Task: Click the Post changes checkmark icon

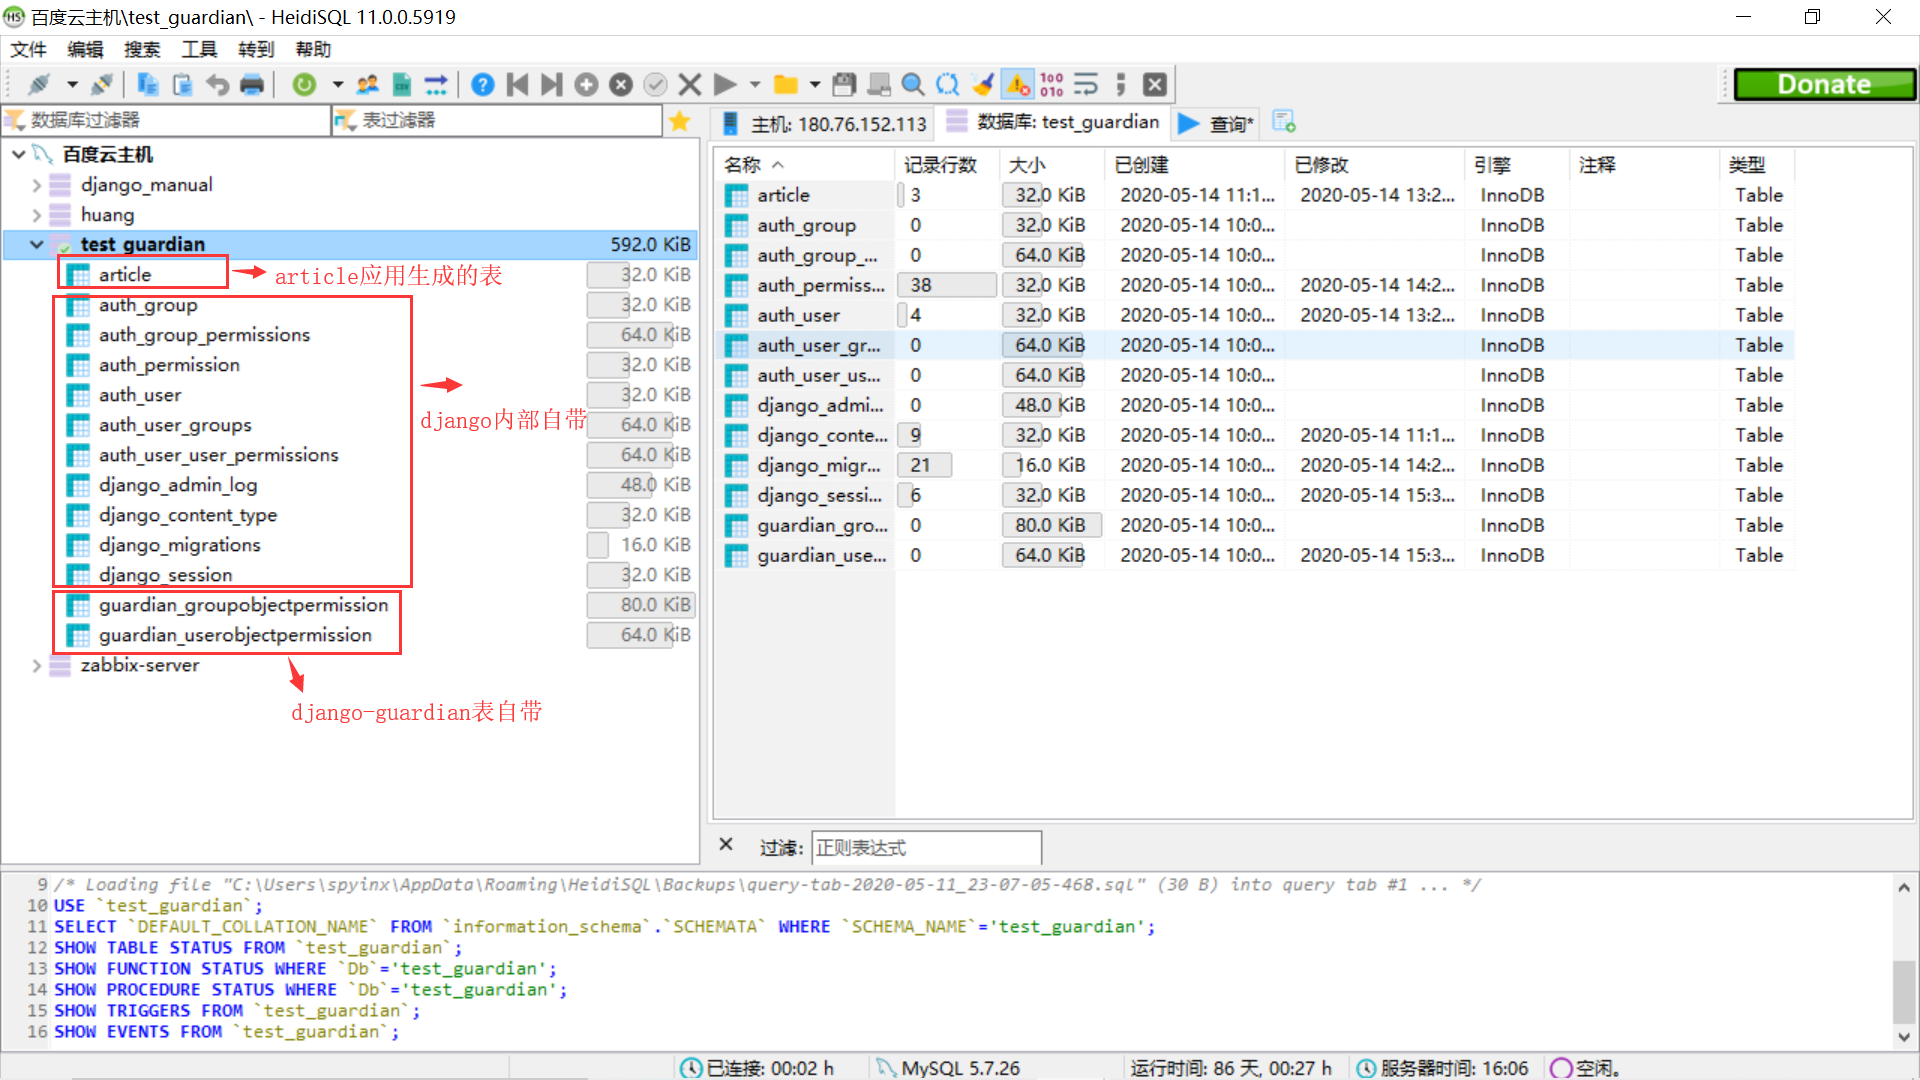Action: (x=655, y=85)
